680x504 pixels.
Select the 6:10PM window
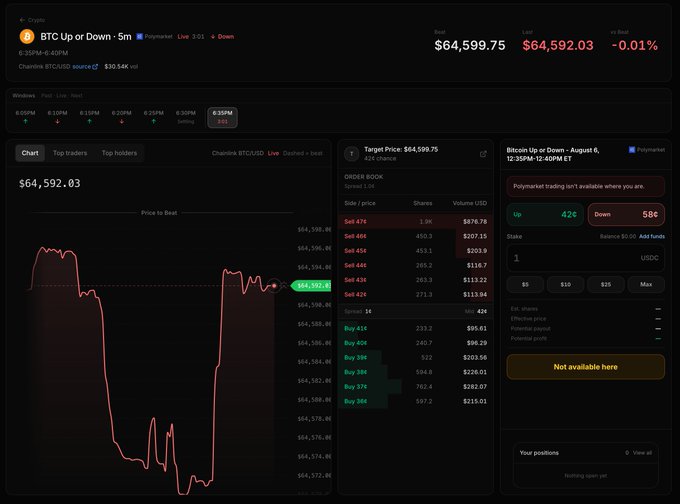(x=57, y=117)
